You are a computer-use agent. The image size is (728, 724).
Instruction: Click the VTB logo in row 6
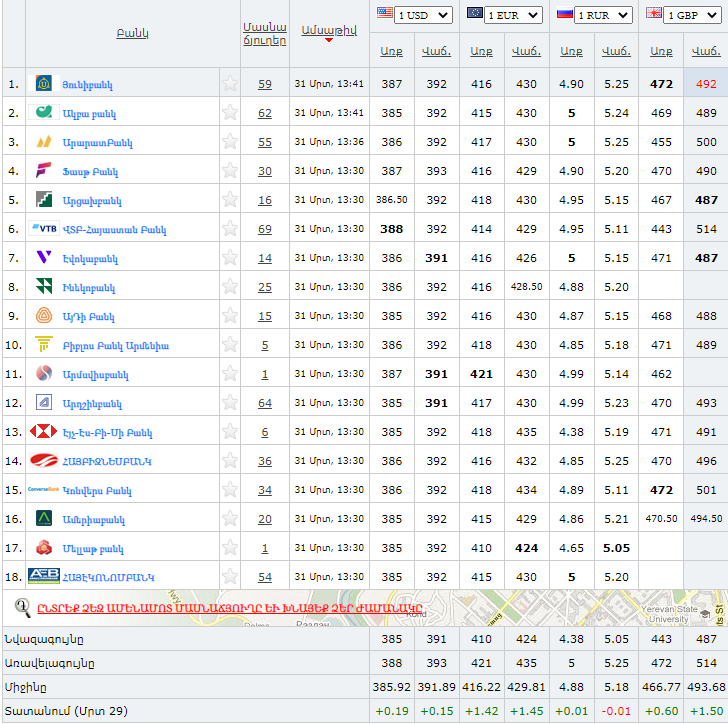coord(44,228)
